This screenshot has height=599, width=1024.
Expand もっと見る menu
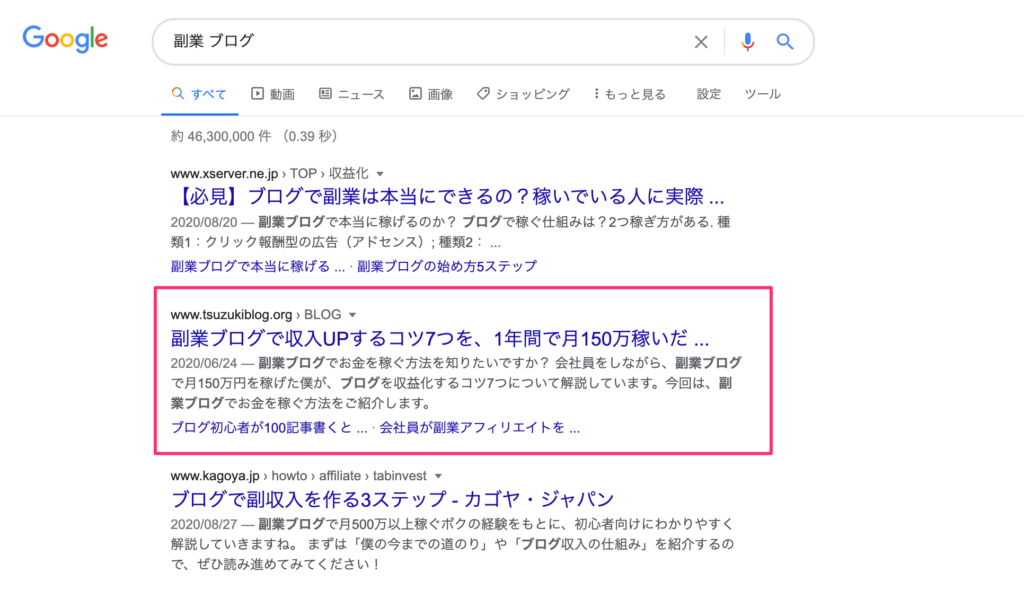[630, 94]
